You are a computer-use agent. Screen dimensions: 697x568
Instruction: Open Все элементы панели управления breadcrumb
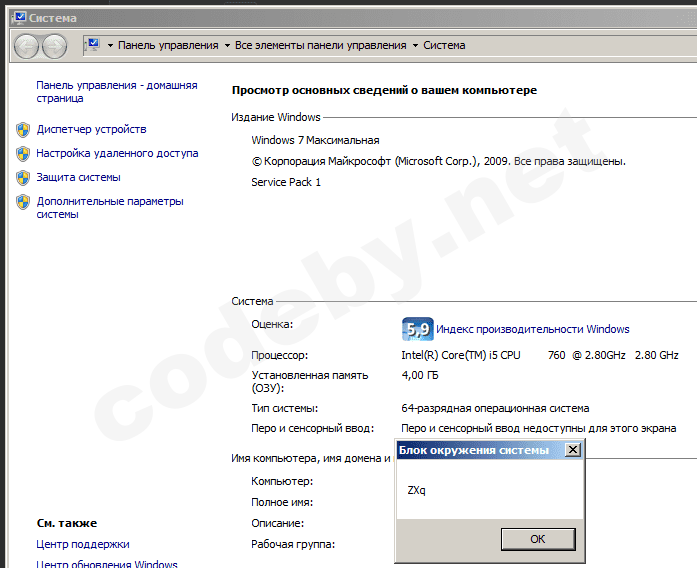(x=320, y=45)
